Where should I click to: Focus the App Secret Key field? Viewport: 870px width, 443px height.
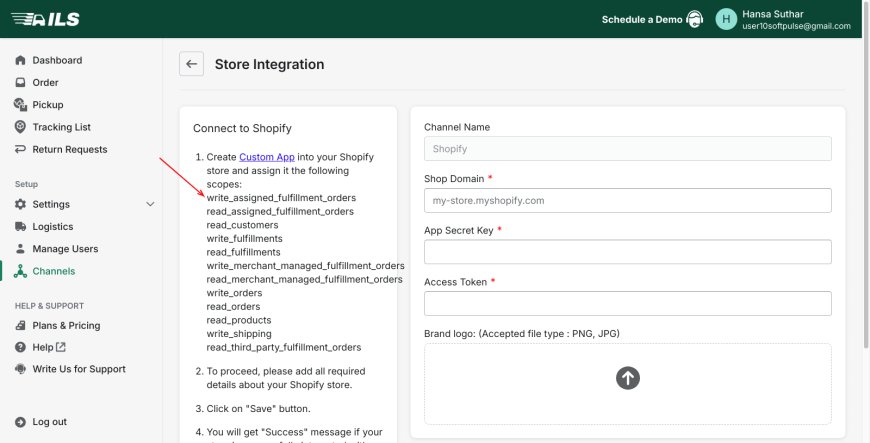[x=628, y=252]
